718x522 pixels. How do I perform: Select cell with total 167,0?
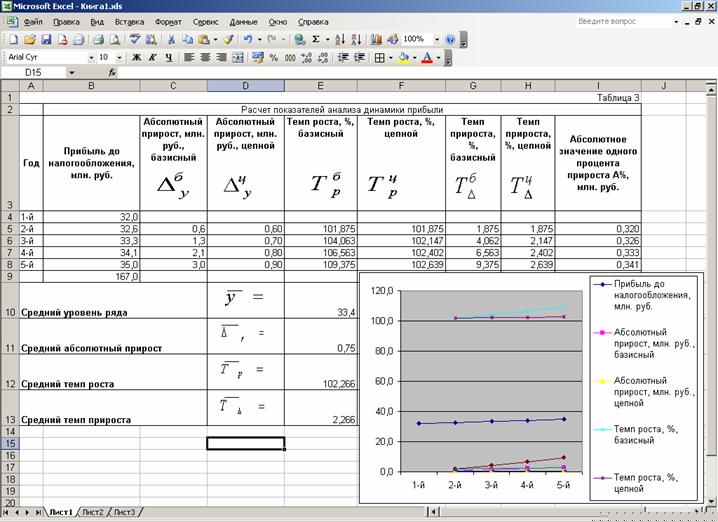coord(92,276)
